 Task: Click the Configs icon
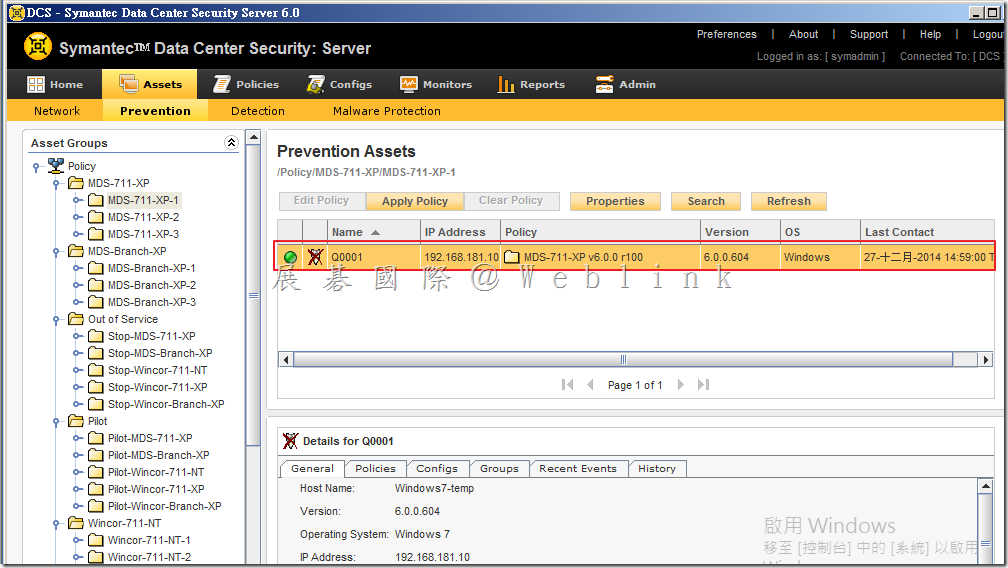coord(315,84)
